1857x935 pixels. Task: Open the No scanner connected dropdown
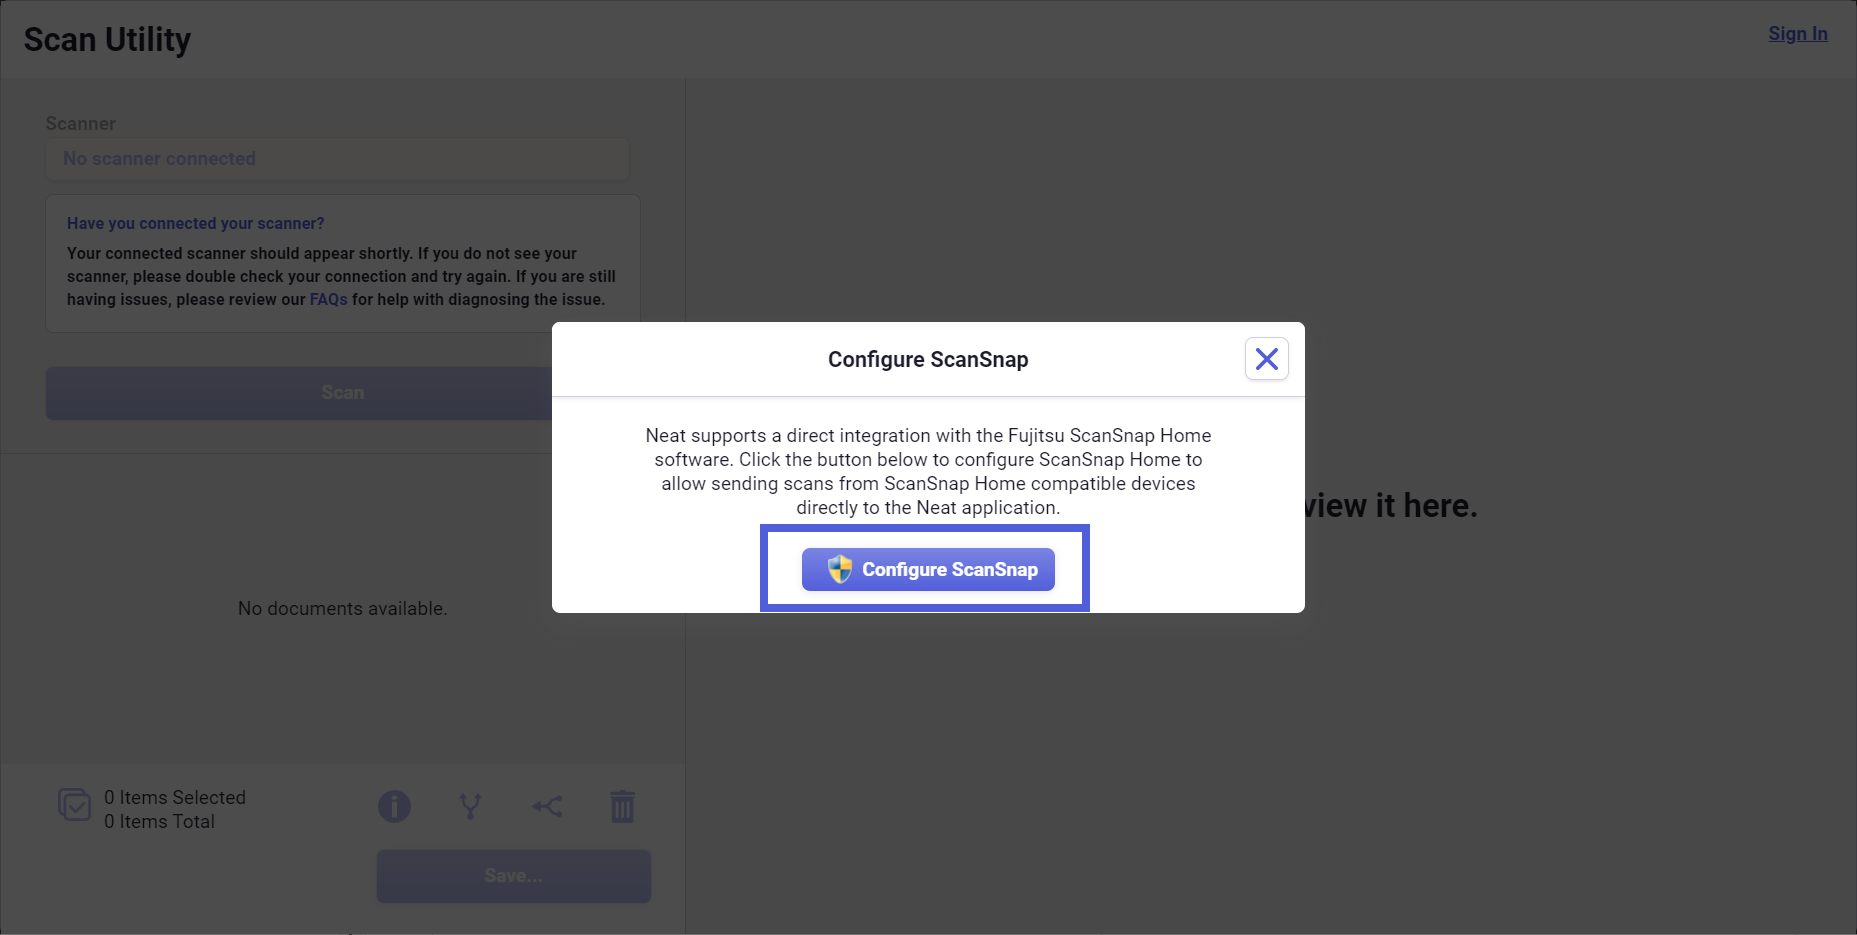point(337,159)
